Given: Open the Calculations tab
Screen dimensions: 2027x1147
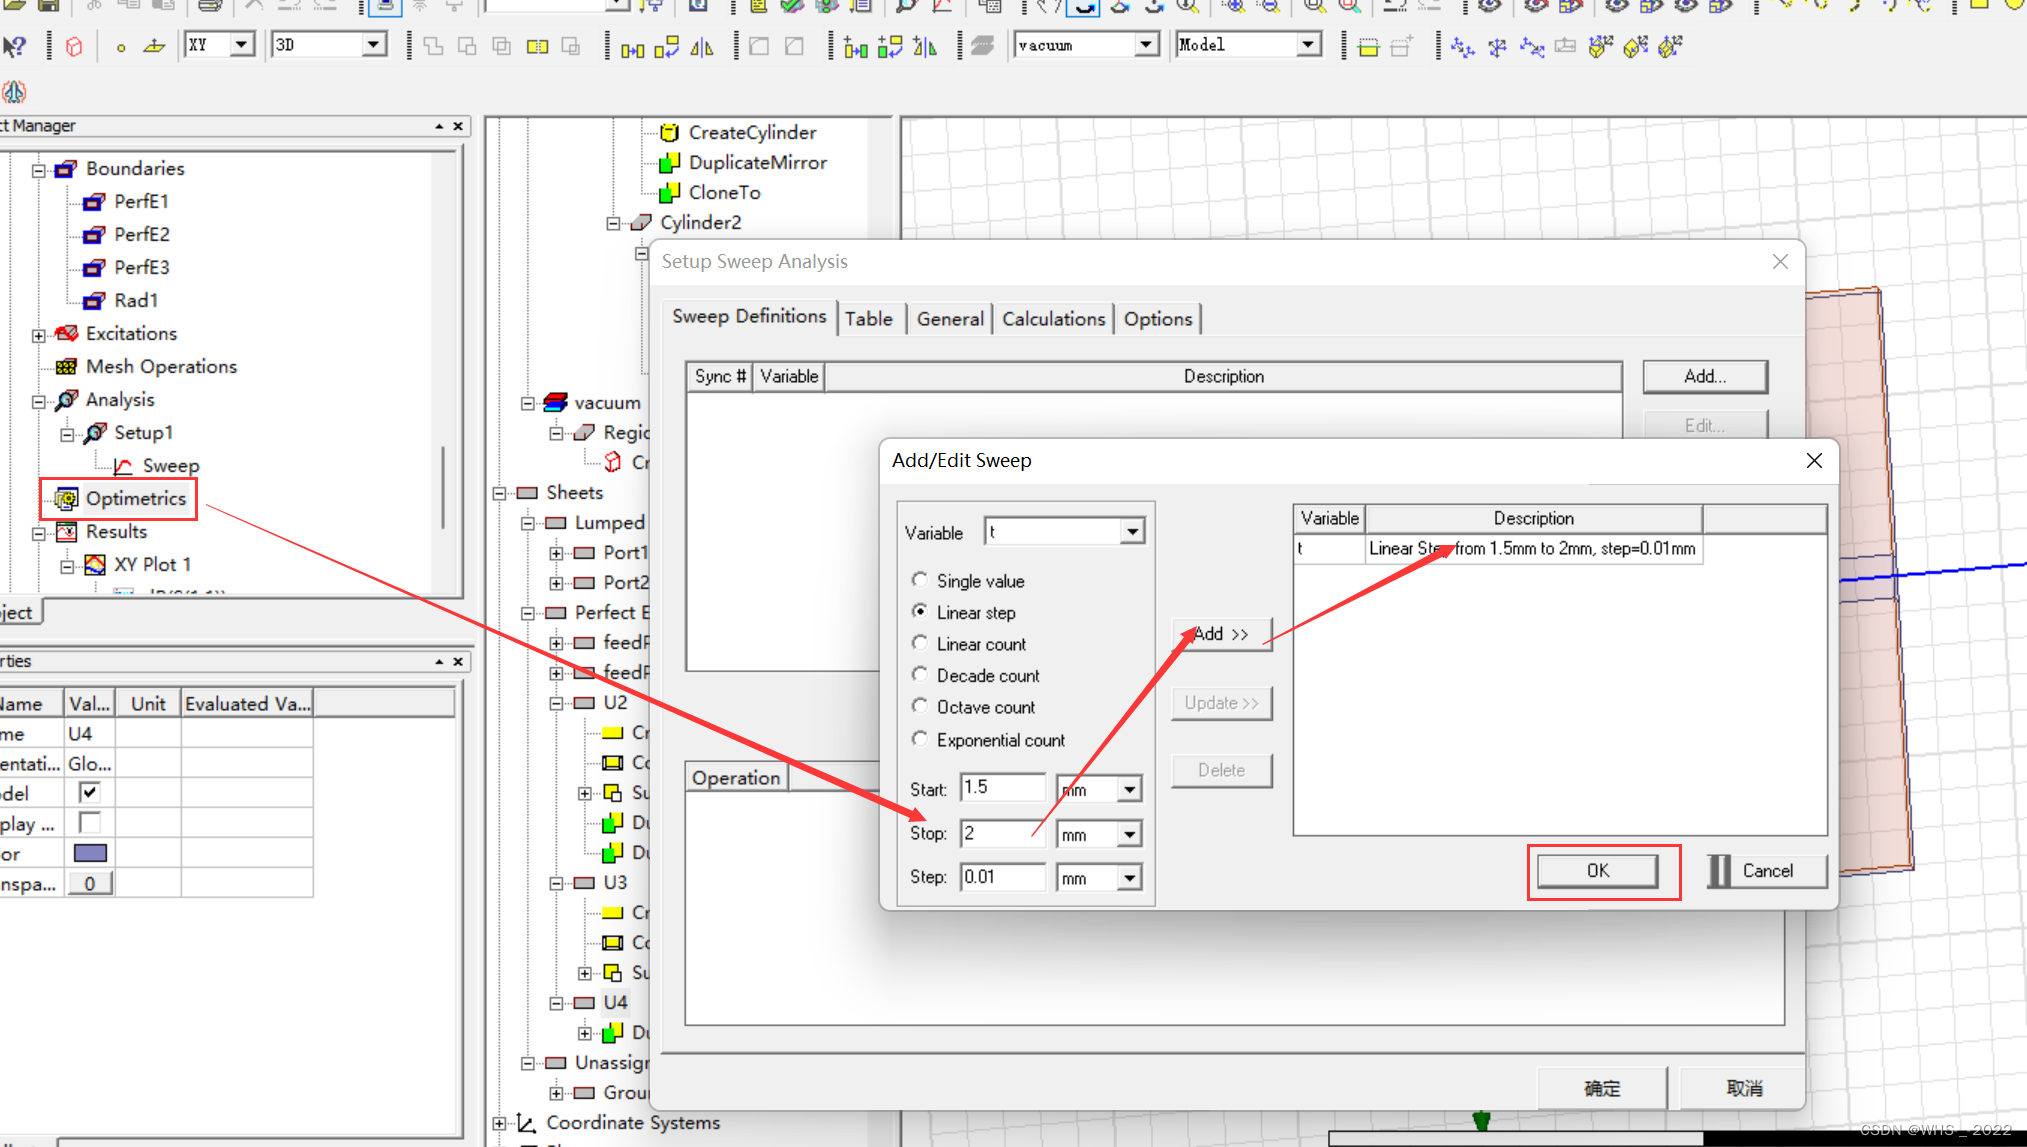Looking at the screenshot, I should [1052, 318].
